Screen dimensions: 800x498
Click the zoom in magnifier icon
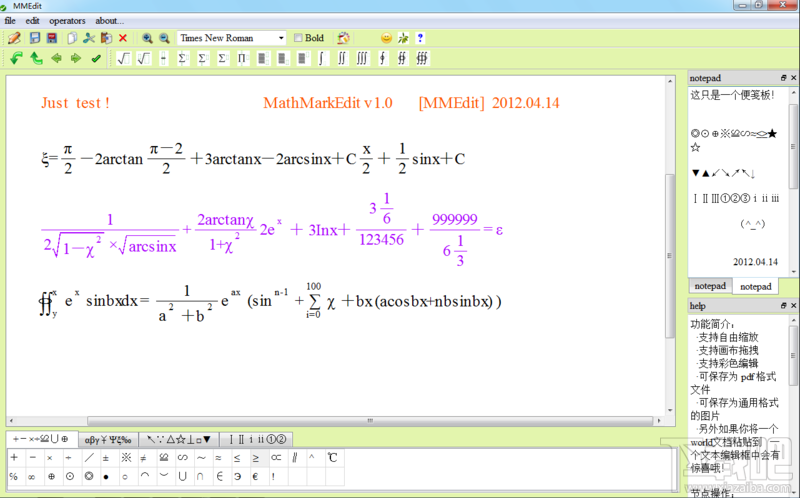[147, 38]
